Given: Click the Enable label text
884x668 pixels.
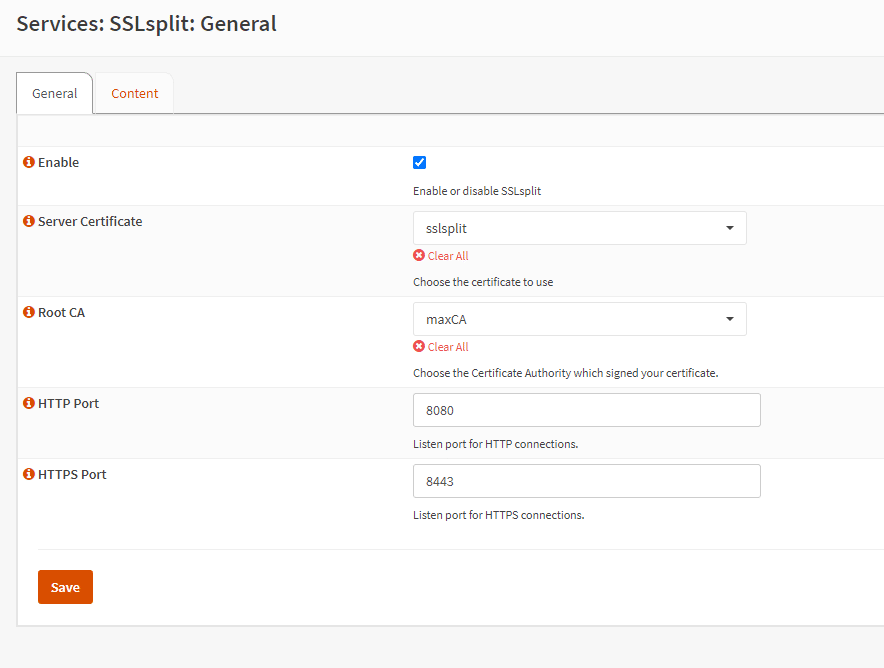Looking at the screenshot, I should click(x=58, y=162).
